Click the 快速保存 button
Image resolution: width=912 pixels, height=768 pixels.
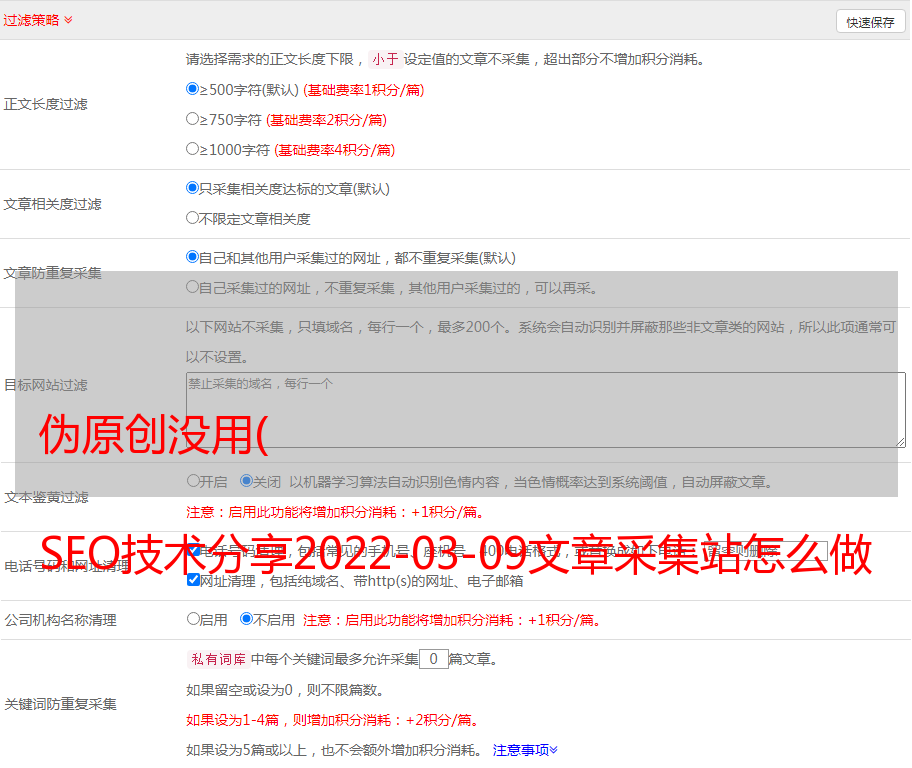(x=870, y=22)
